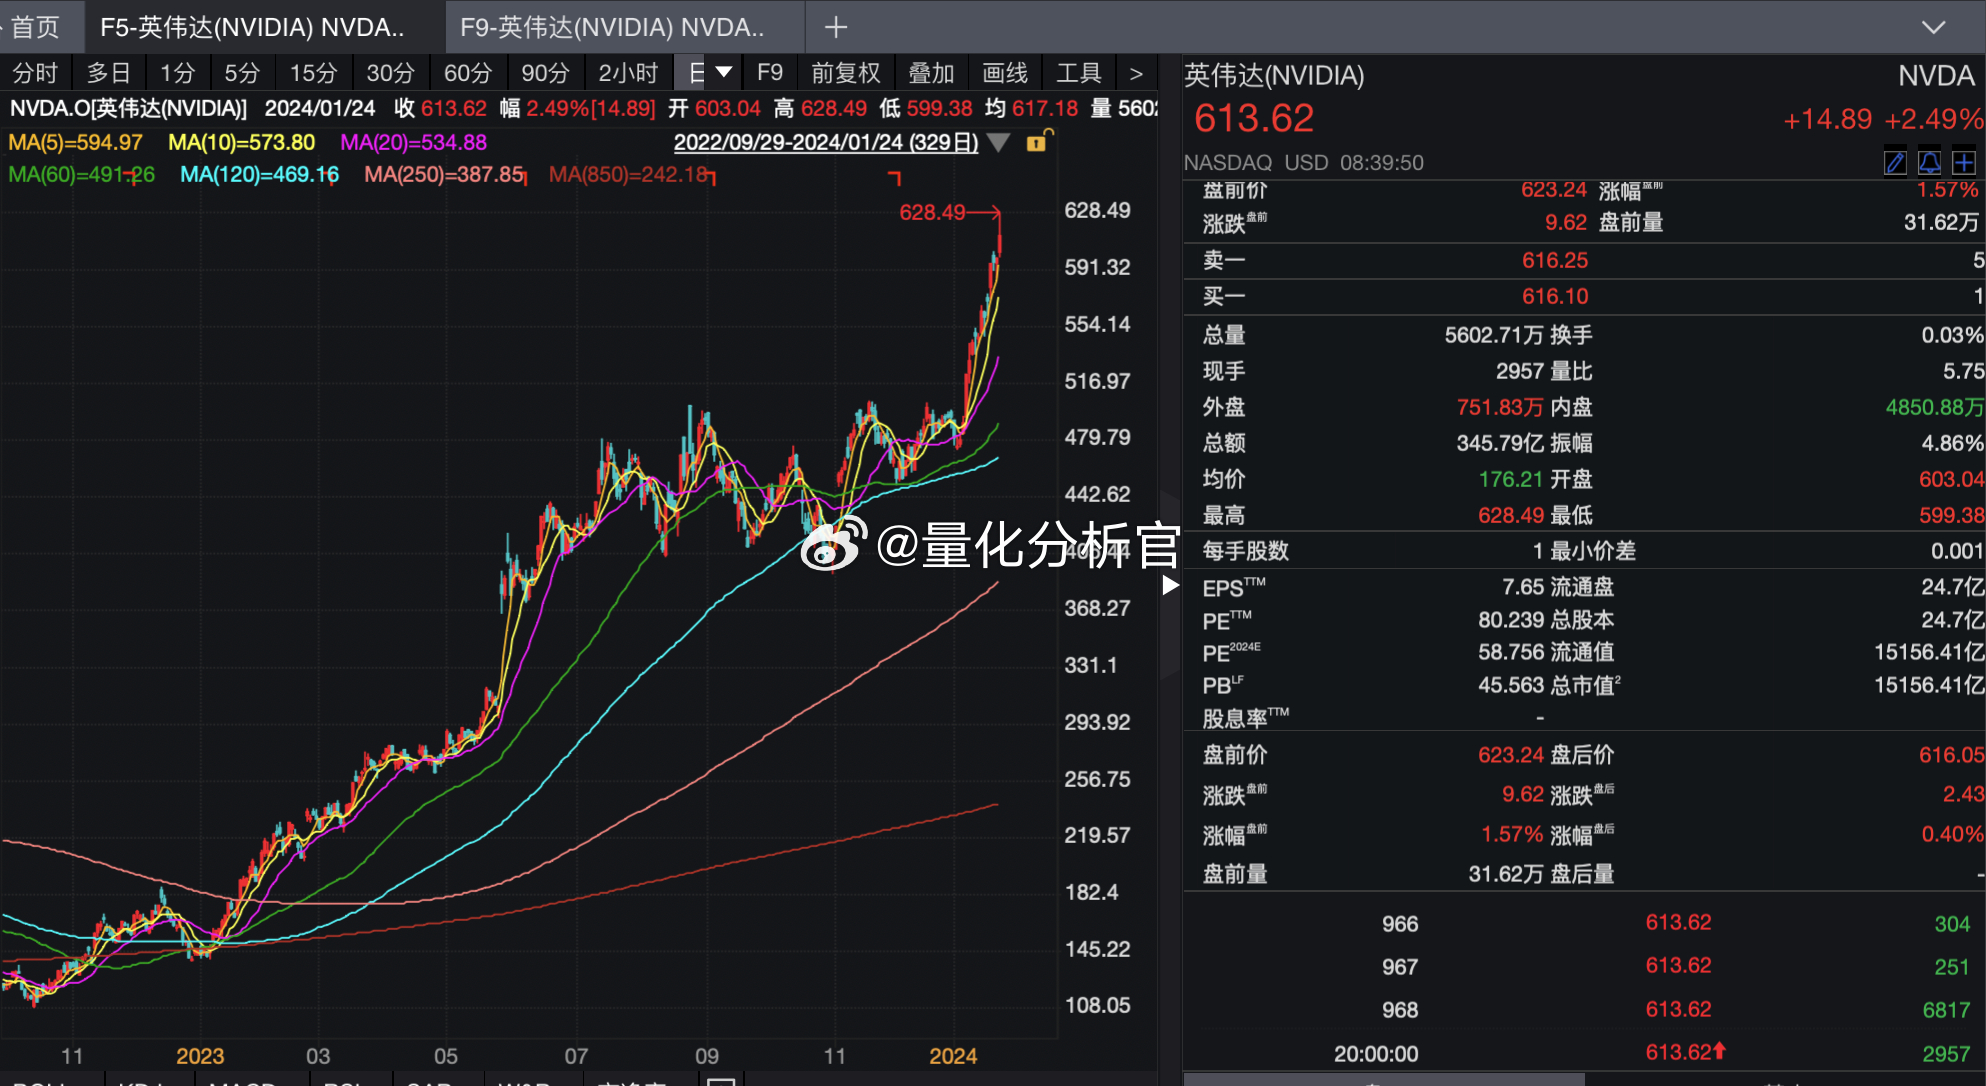Image resolution: width=1986 pixels, height=1086 pixels.
Task: Click the 2024 label on time axis
Action: point(953,1056)
